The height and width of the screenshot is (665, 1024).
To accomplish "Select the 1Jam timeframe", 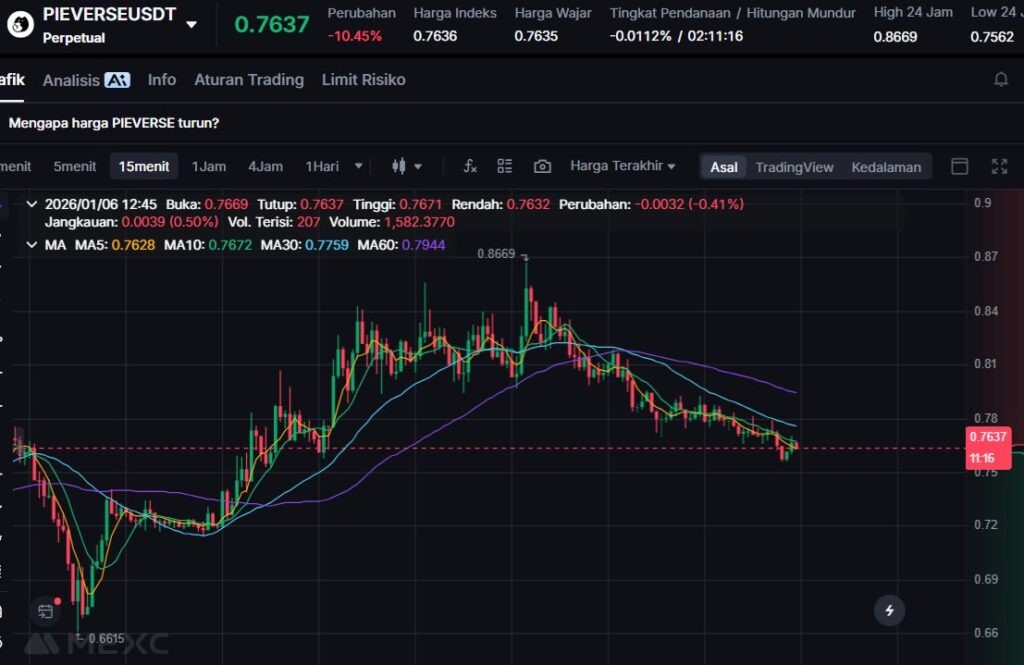I will pyautogui.click(x=209, y=166).
